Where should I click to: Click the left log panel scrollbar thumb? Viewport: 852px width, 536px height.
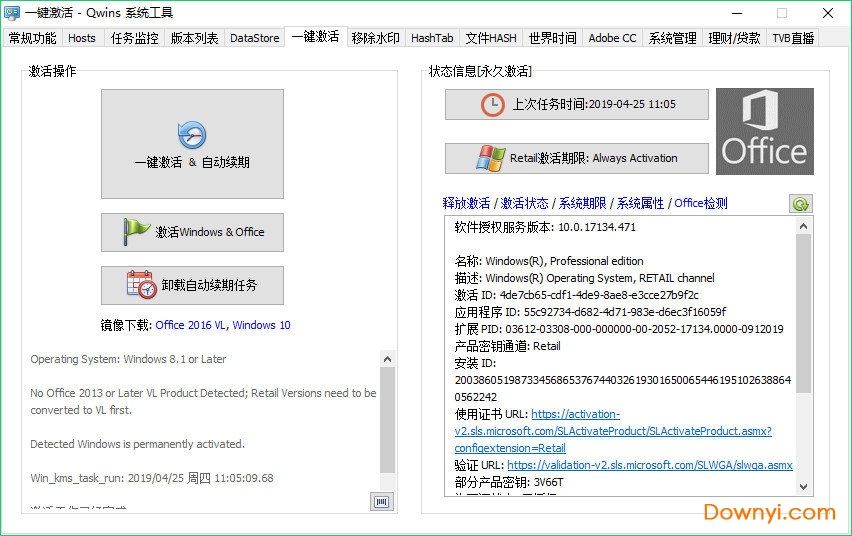387,420
